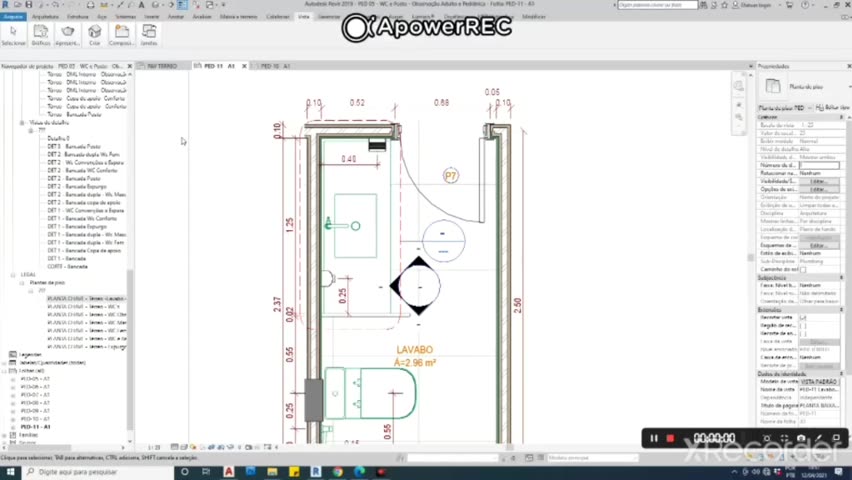Open the Gráficos ribbon panel icon
The width and height of the screenshot is (852, 480).
(x=41, y=35)
